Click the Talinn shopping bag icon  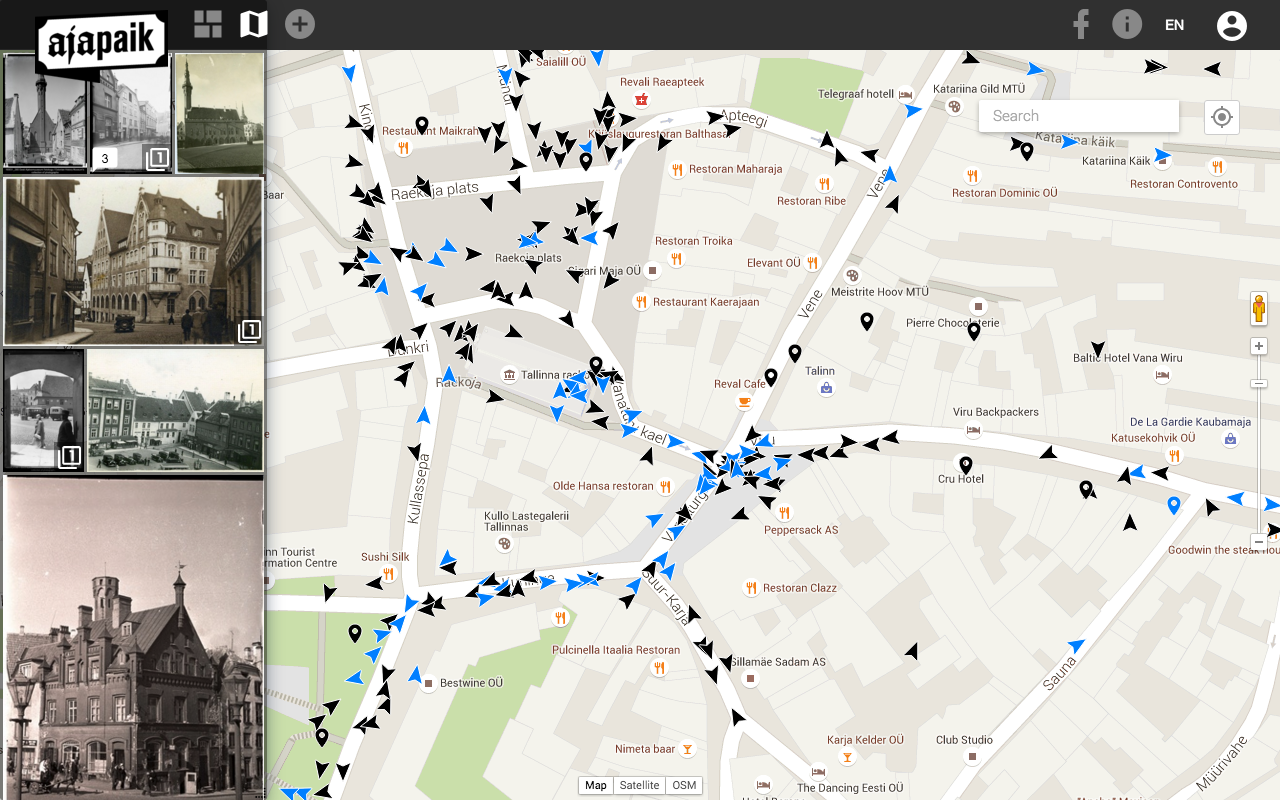[826, 388]
